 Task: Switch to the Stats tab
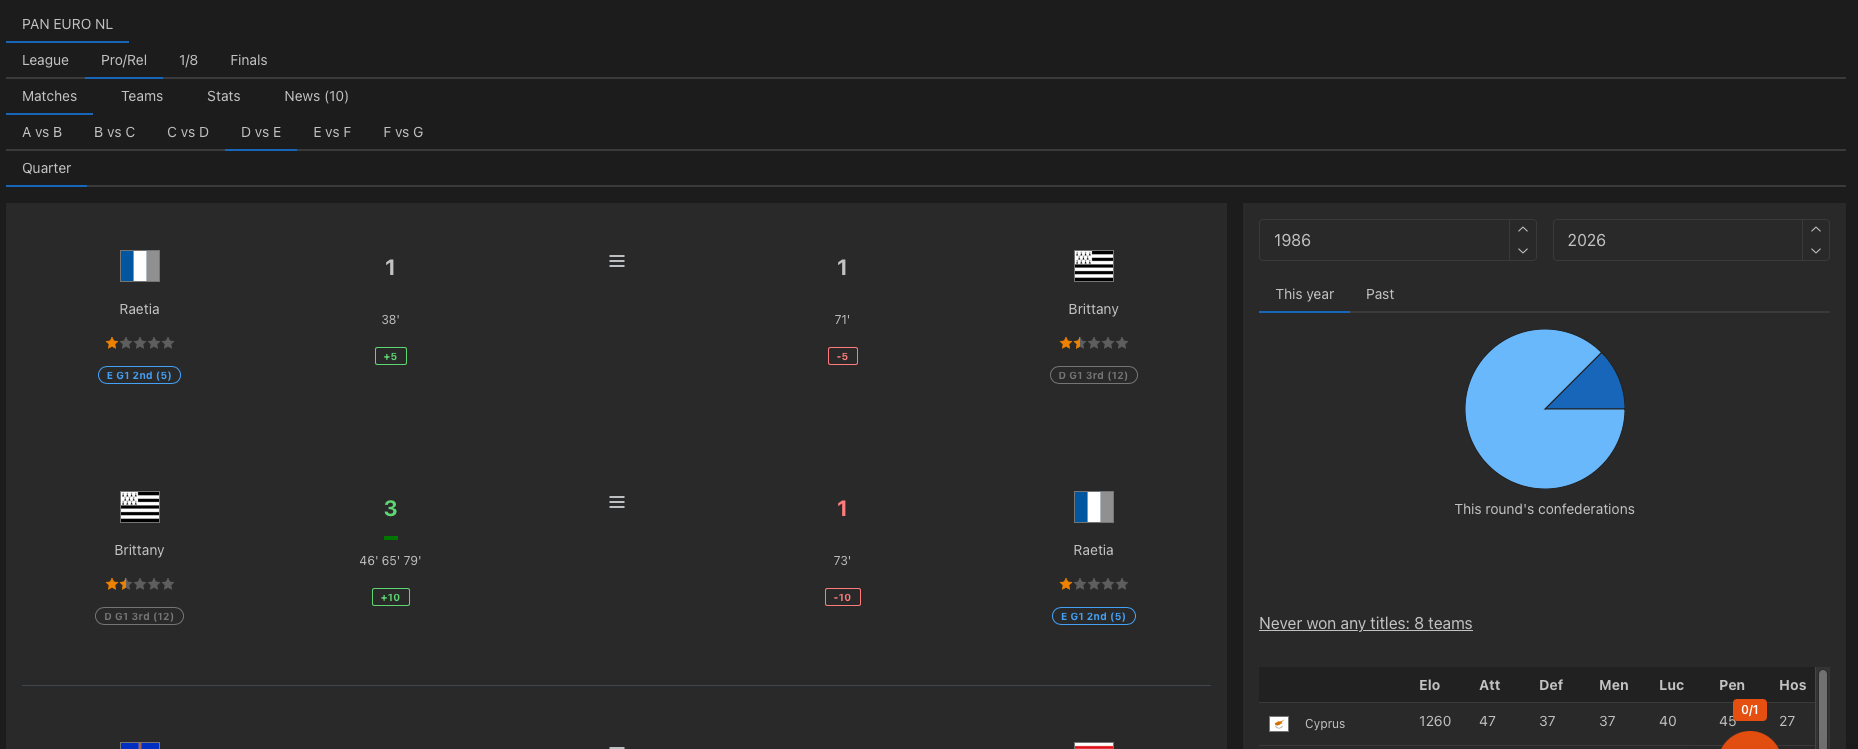(x=224, y=96)
